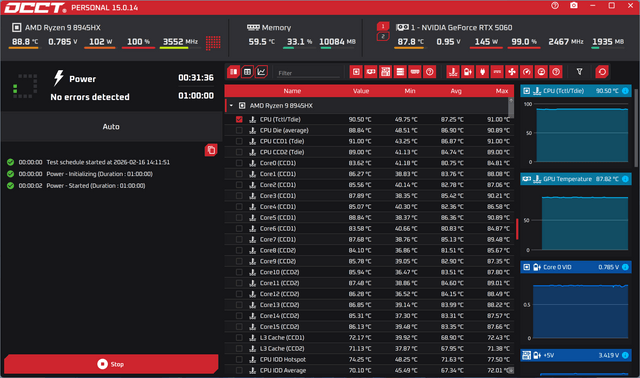This screenshot has width=640, height=378.
Task: Sort sensors by the Avg column
Action: pyautogui.click(x=456, y=91)
